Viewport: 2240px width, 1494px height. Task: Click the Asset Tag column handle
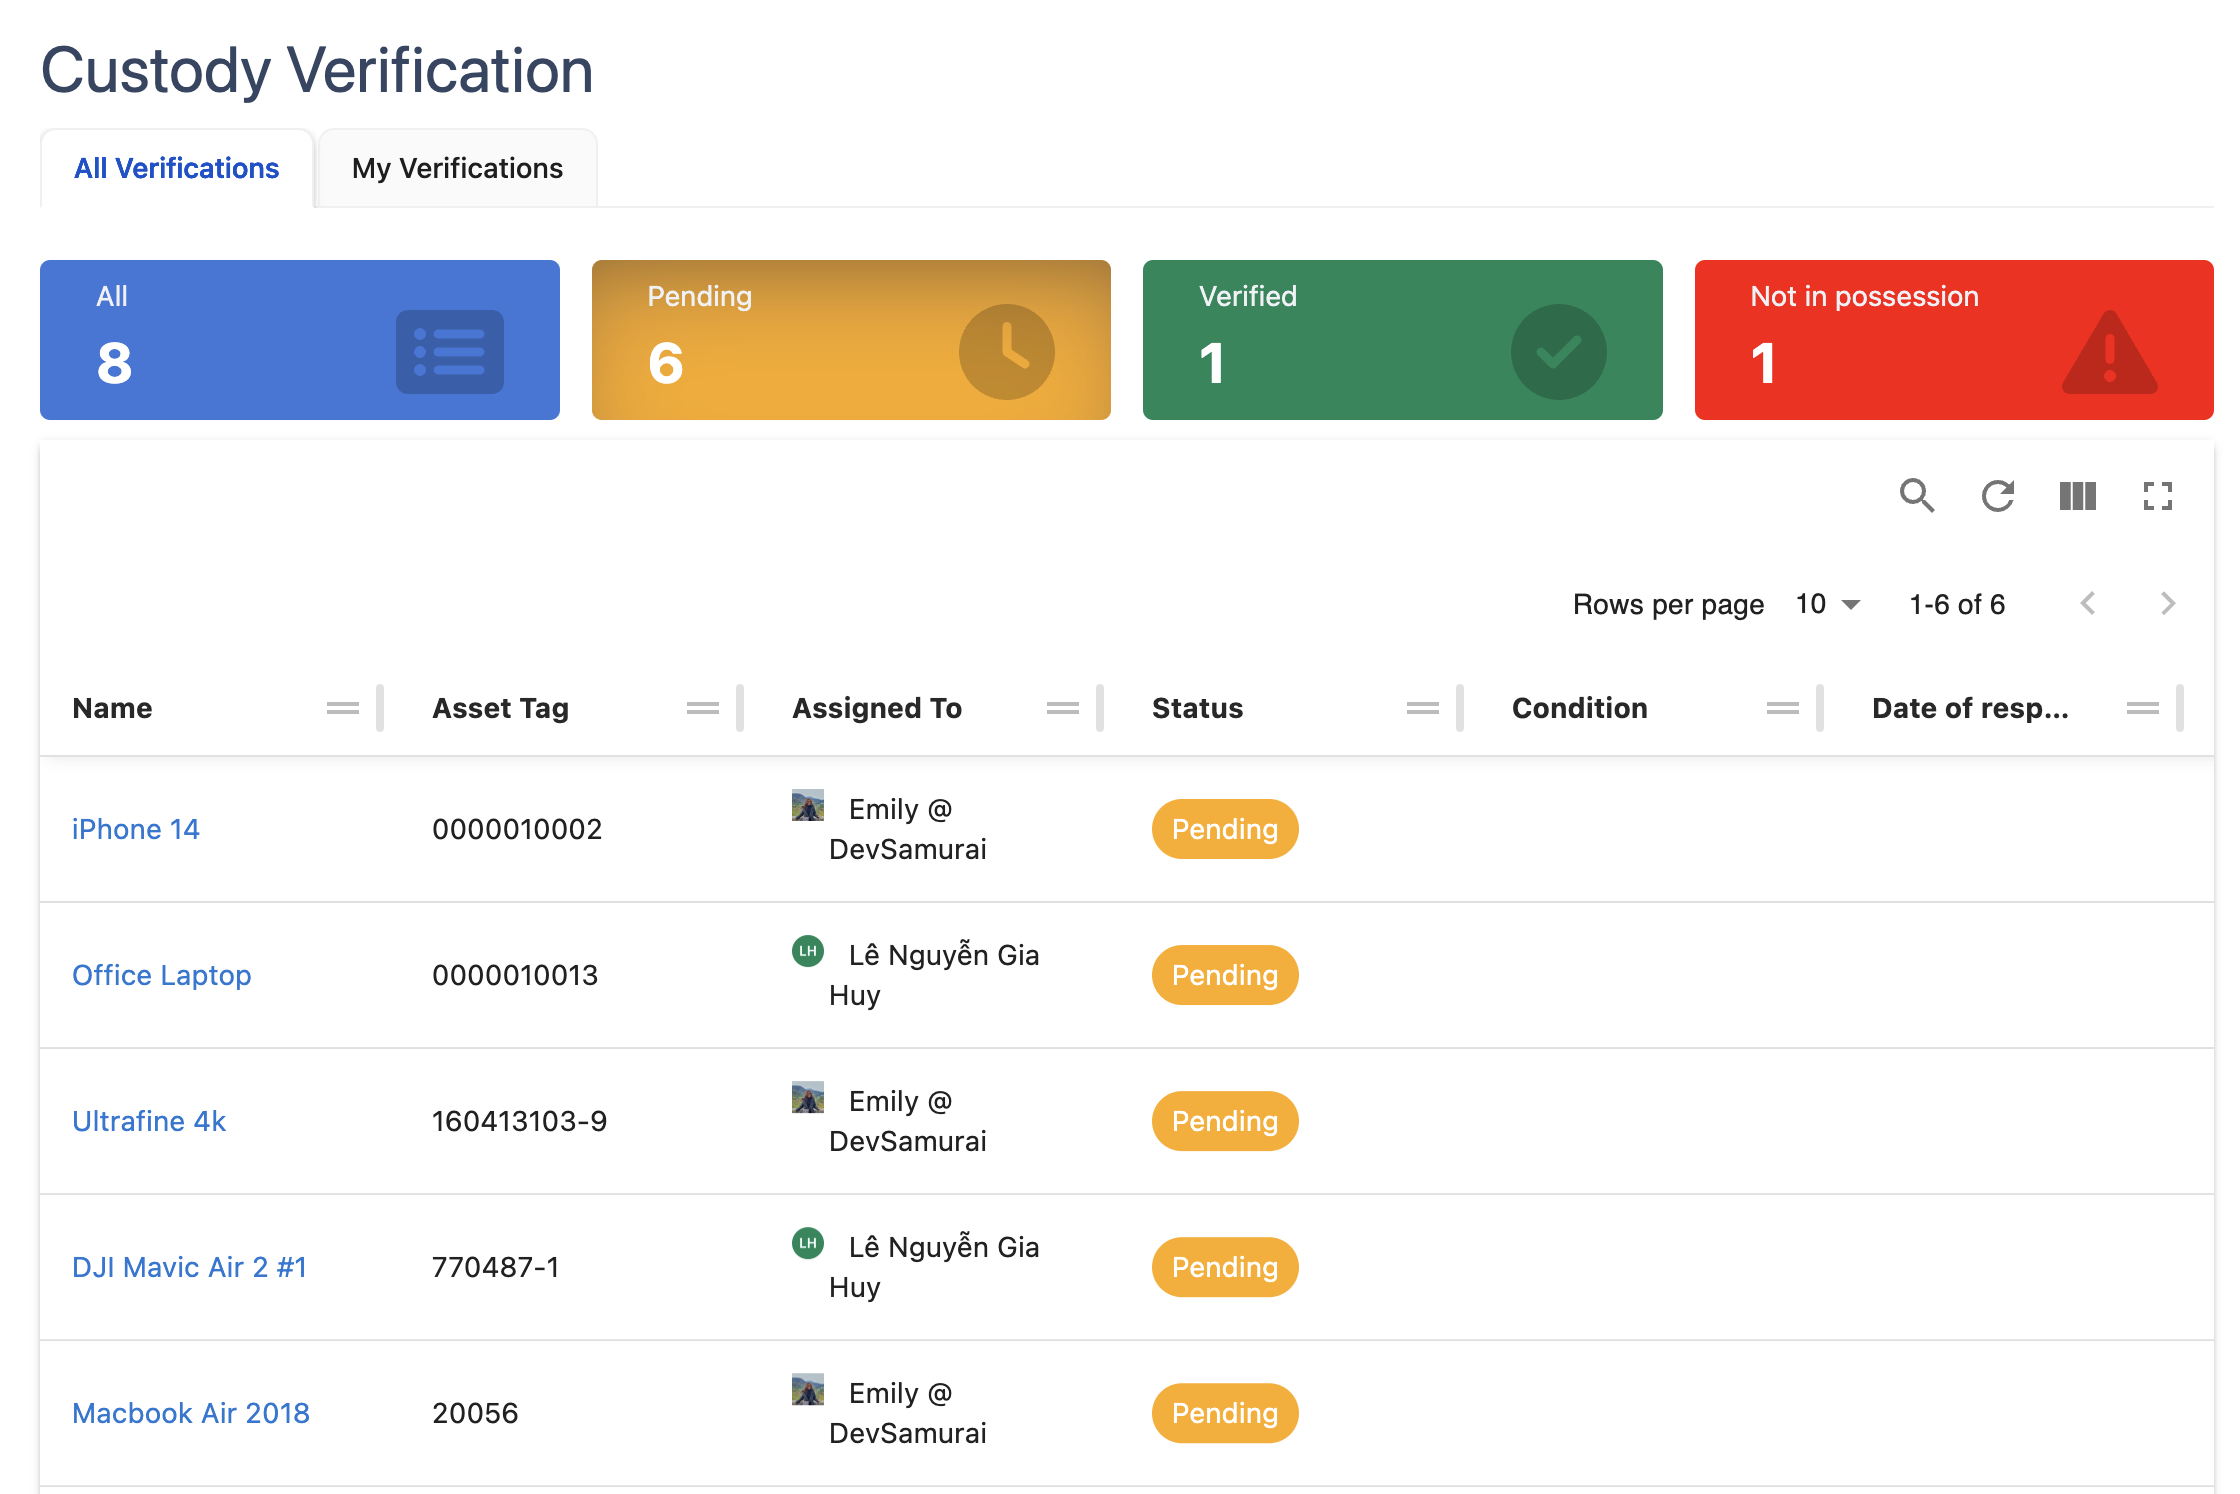tap(702, 708)
